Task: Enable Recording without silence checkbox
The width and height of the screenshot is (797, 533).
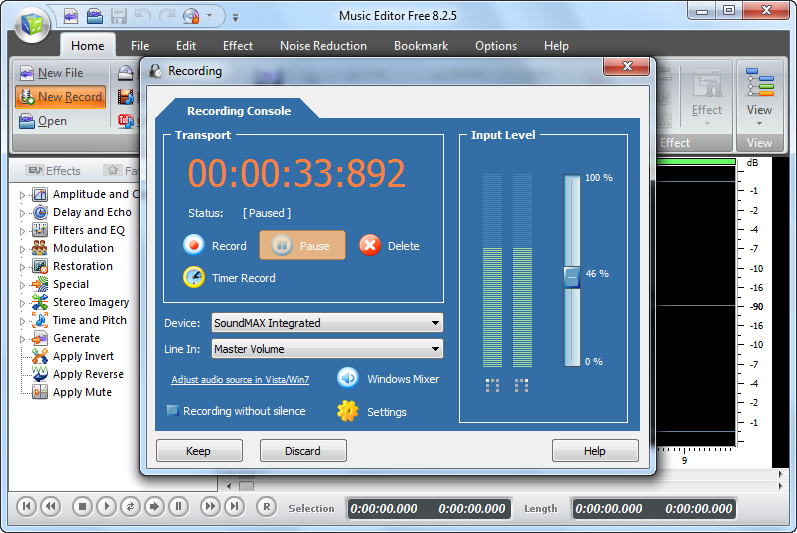Action: point(173,411)
